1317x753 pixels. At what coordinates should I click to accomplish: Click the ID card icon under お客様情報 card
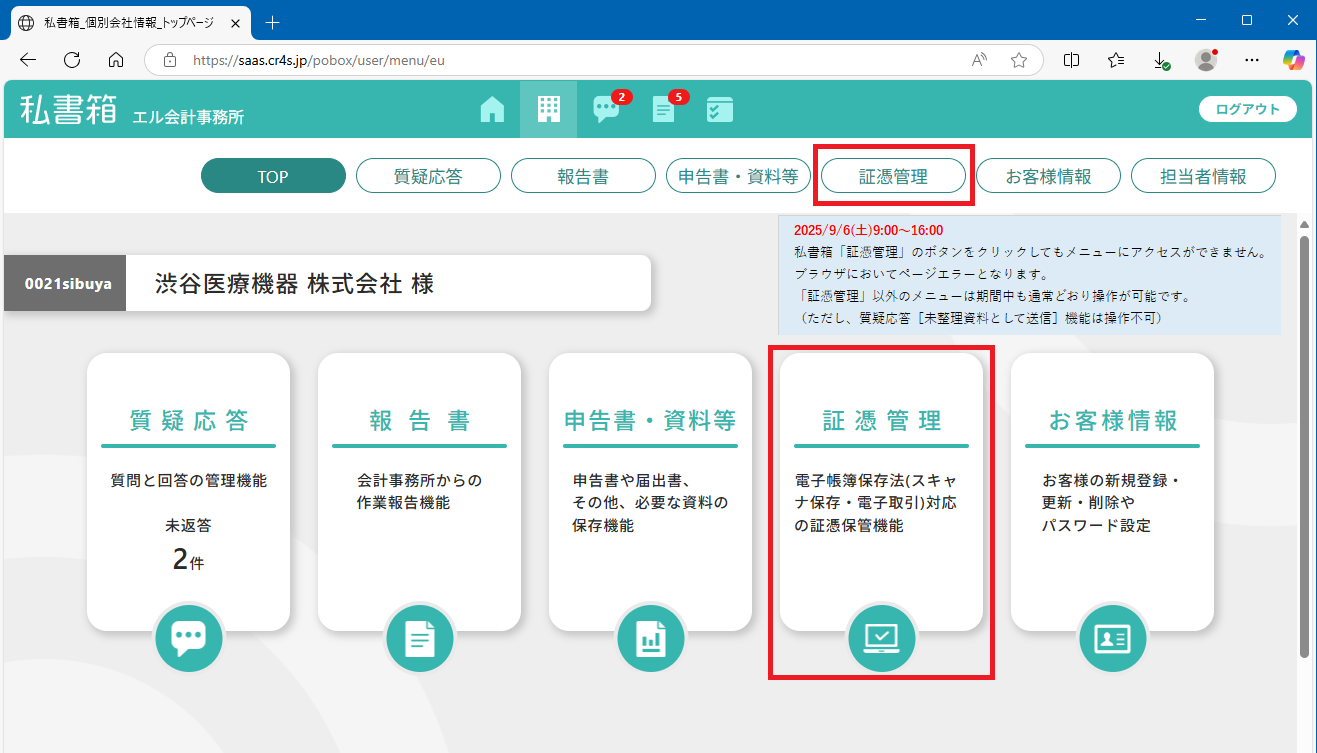point(1113,637)
